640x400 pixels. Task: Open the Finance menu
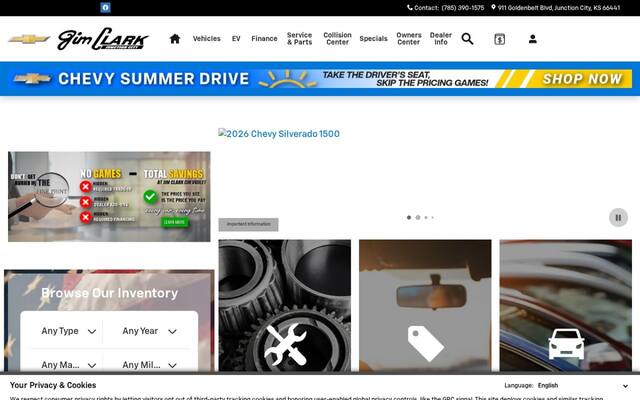(x=264, y=39)
